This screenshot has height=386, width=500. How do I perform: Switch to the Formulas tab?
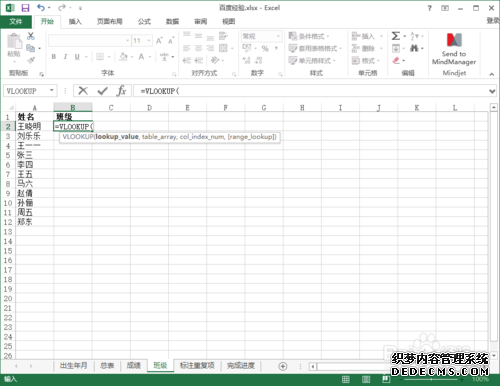[144, 22]
